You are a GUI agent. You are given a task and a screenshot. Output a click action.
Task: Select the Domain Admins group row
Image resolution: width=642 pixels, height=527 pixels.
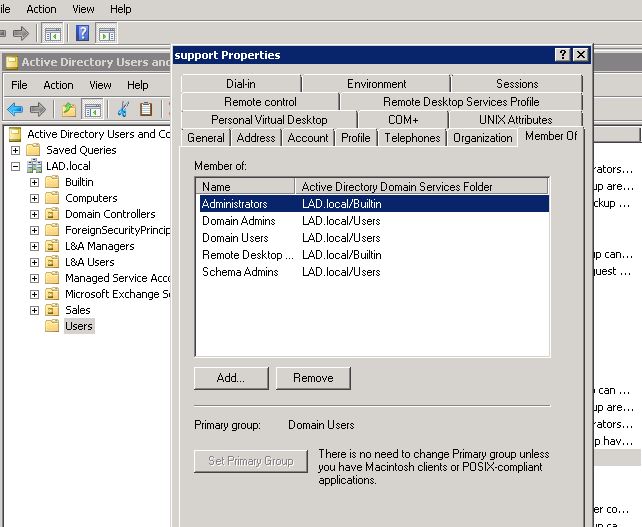tap(374, 221)
